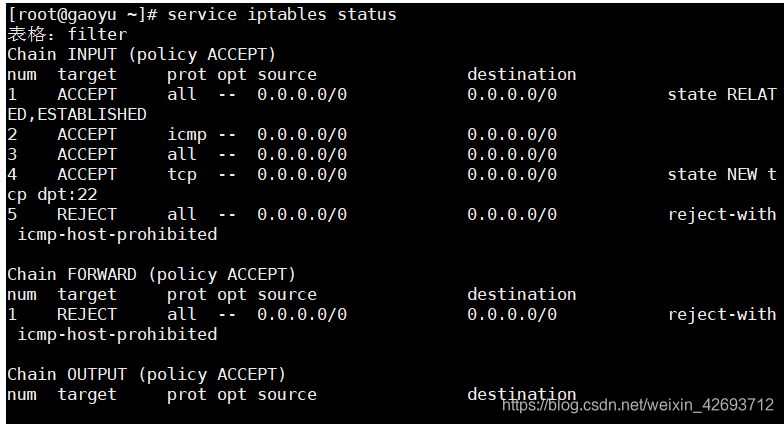Screen dimensions: 784x424
Task: Click ACCEPT target in the tcp row
Action: 87,174
